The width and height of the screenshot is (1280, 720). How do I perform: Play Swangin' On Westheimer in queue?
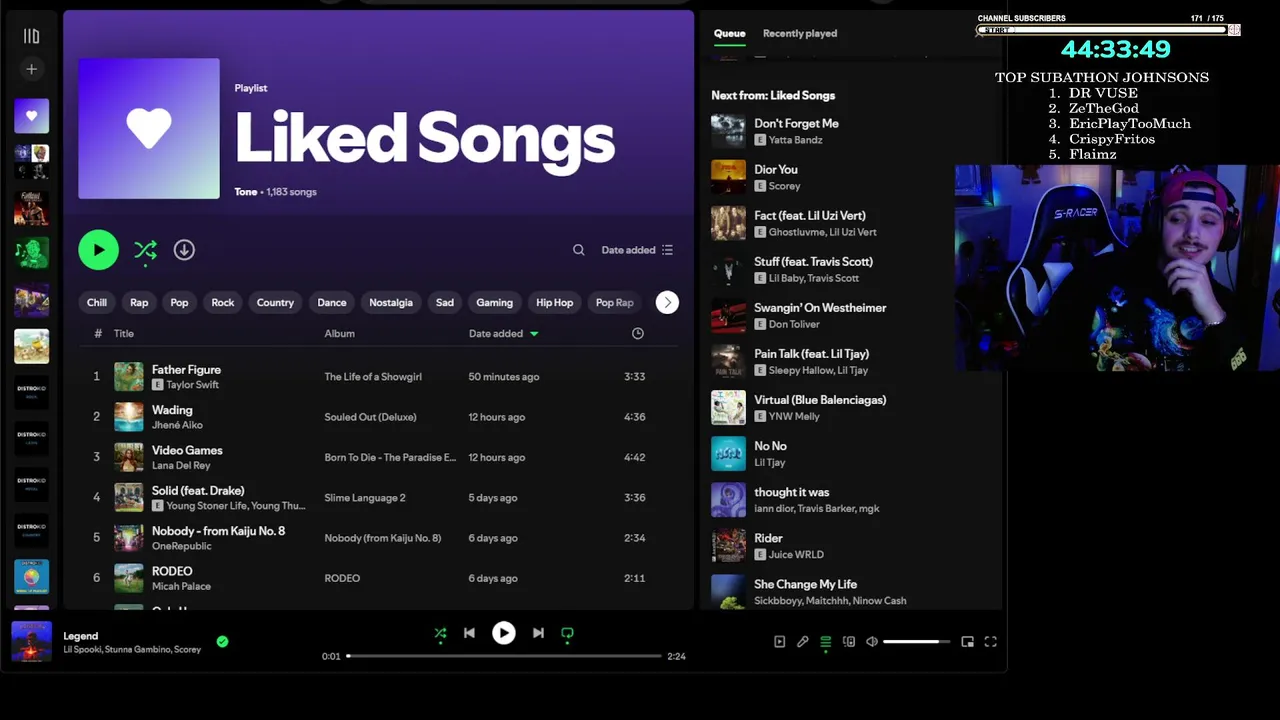tap(850, 315)
